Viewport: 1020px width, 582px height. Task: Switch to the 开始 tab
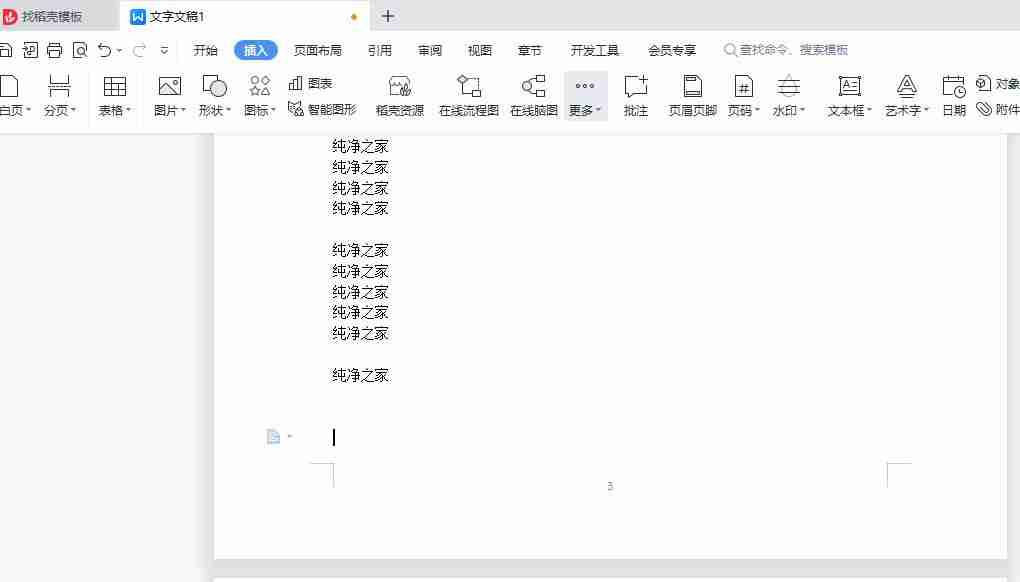(x=206, y=50)
